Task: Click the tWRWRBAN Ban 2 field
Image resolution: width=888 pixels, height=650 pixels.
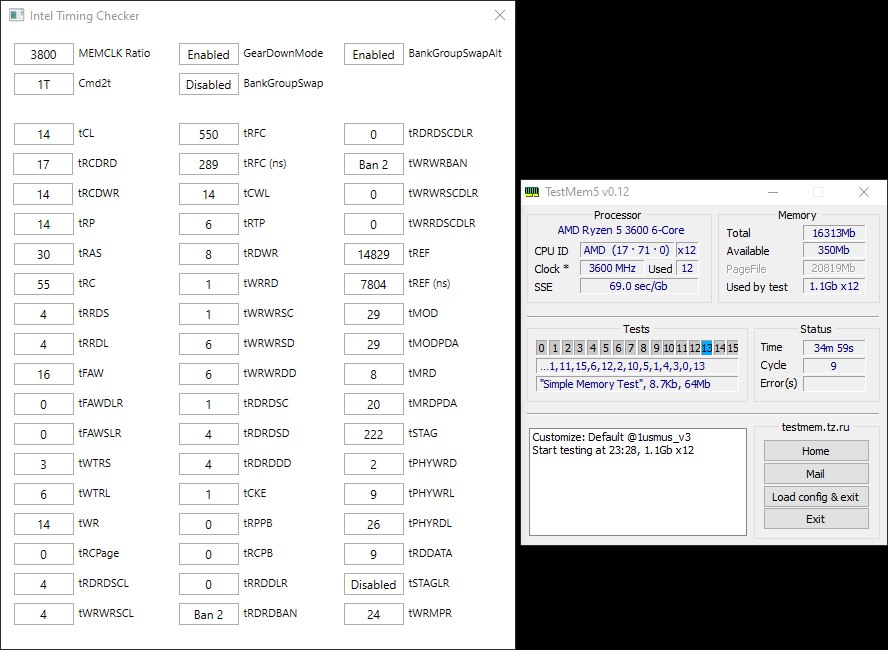Action: click(x=373, y=164)
